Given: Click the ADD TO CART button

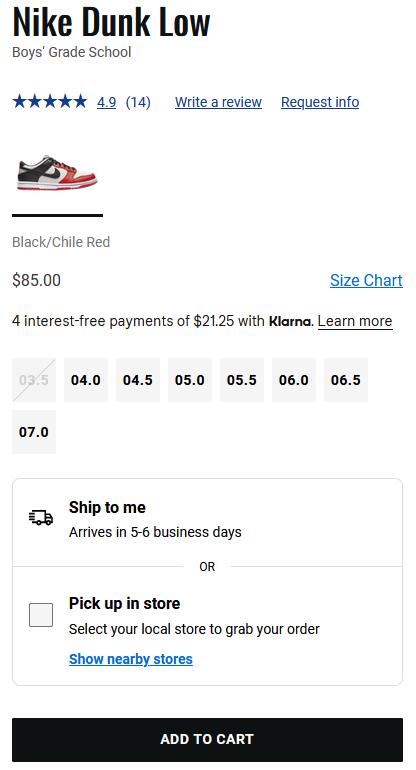Looking at the screenshot, I should 207,740.
